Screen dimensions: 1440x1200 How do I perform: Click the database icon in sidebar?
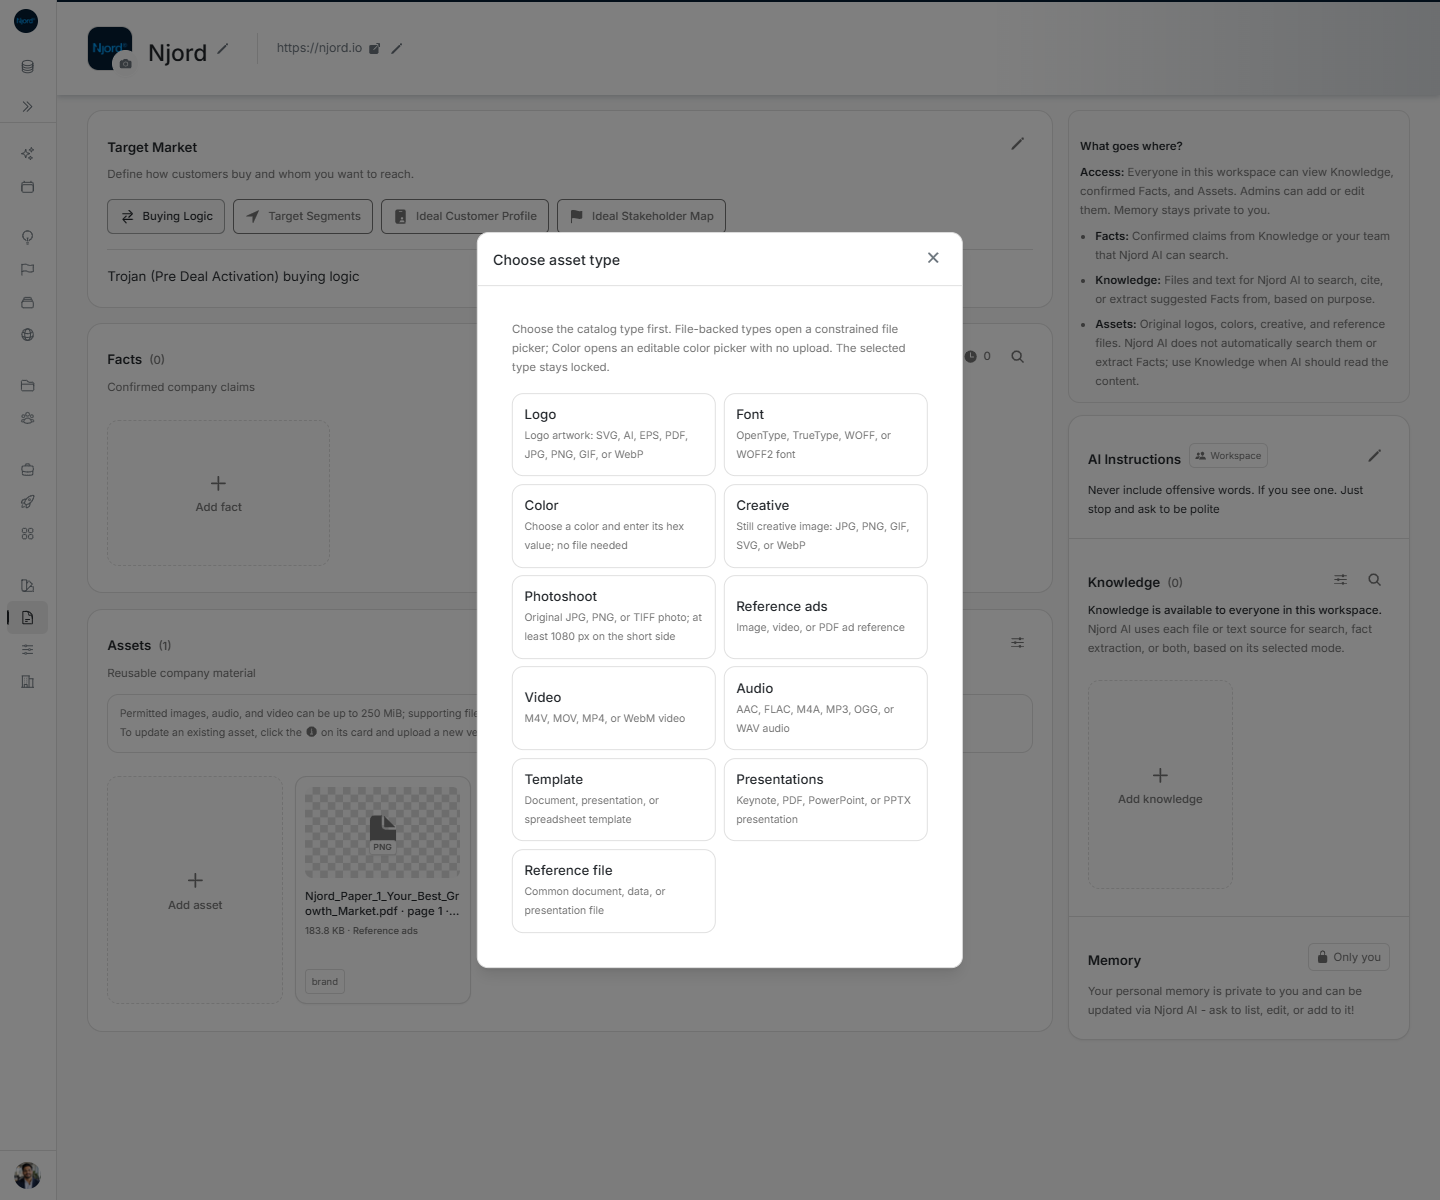tap(28, 67)
